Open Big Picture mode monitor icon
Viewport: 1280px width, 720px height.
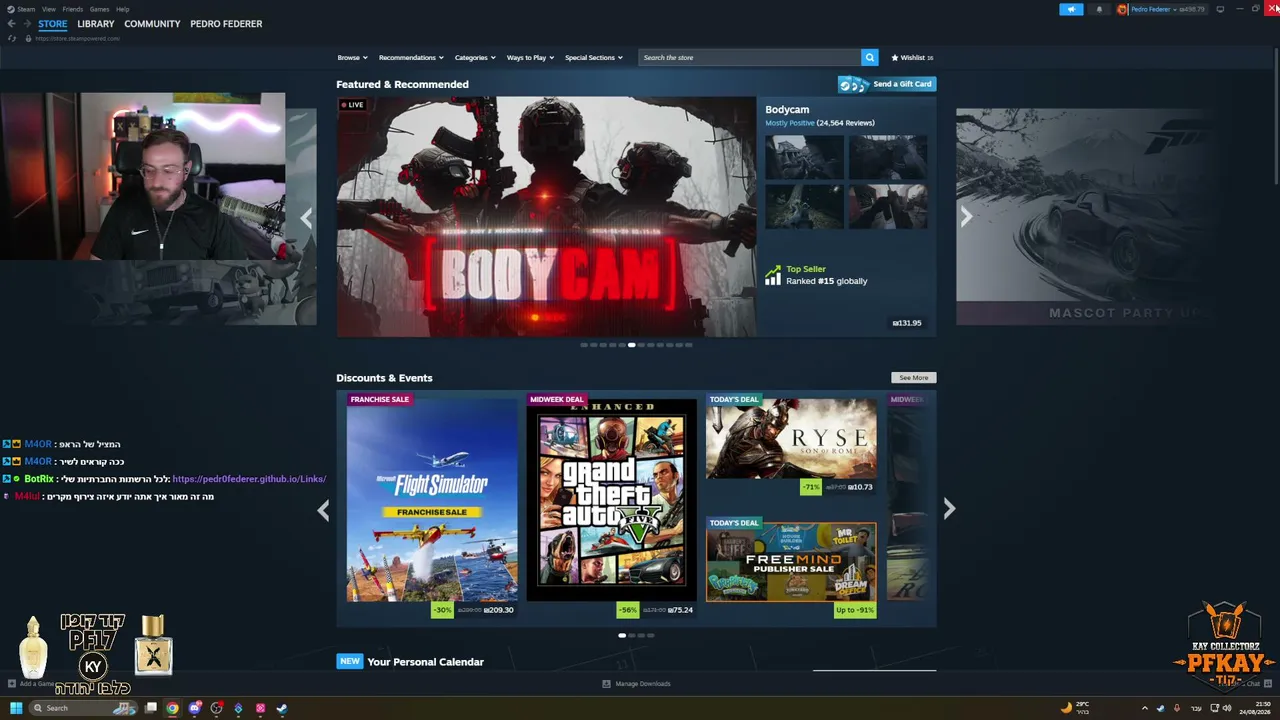point(1220,9)
